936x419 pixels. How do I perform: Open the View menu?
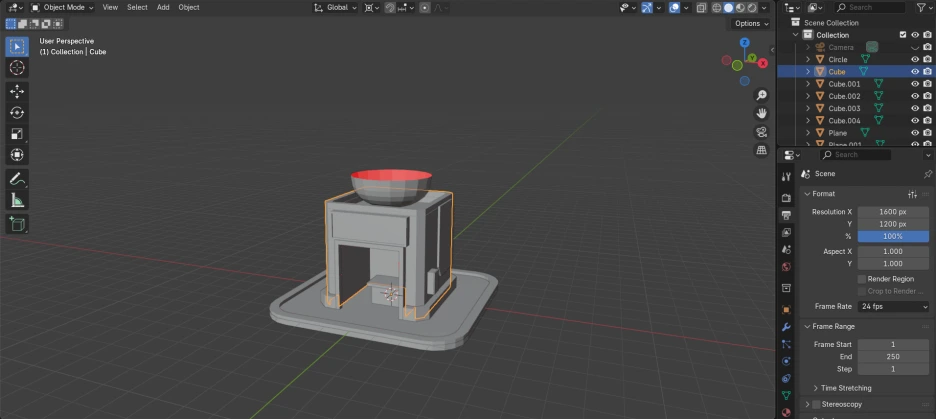[110, 8]
